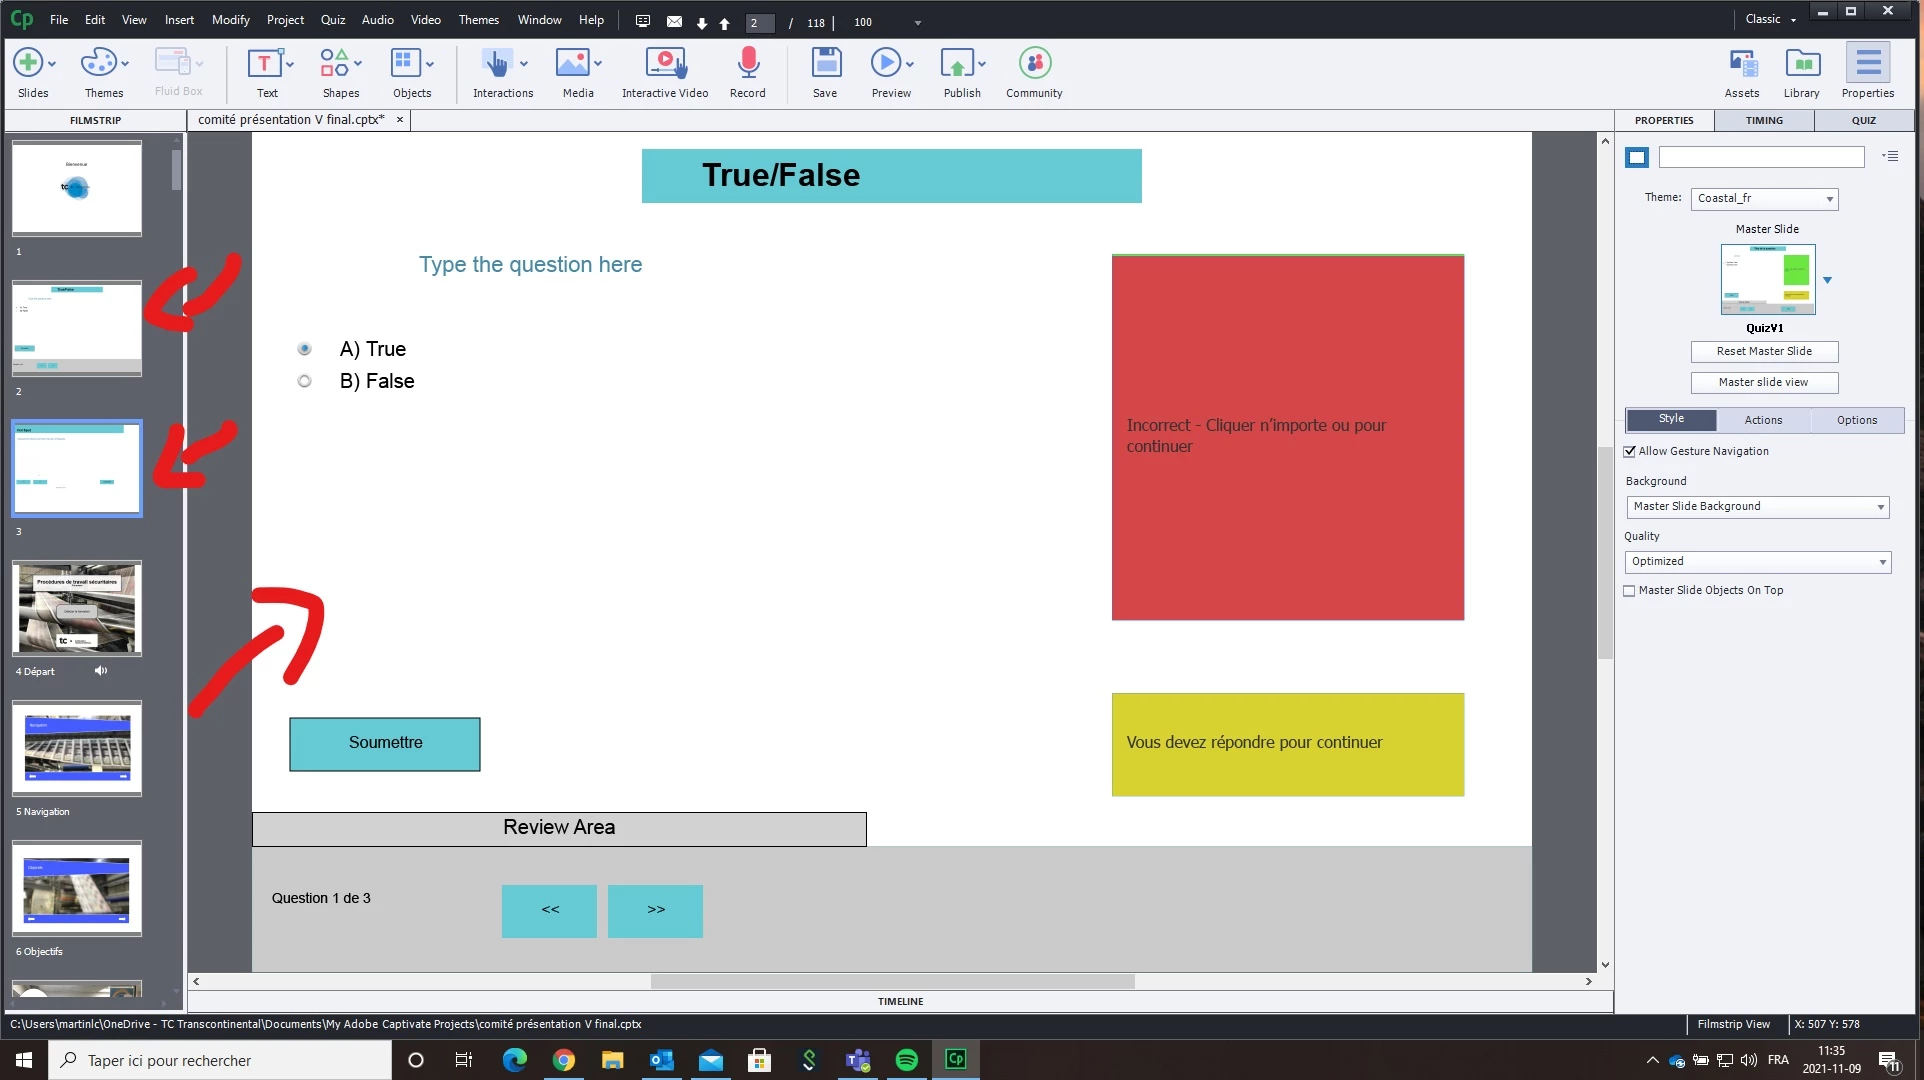The height and width of the screenshot is (1080, 1924).
Task: Click the Community icon in toolbar
Action: pos(1034,64)
